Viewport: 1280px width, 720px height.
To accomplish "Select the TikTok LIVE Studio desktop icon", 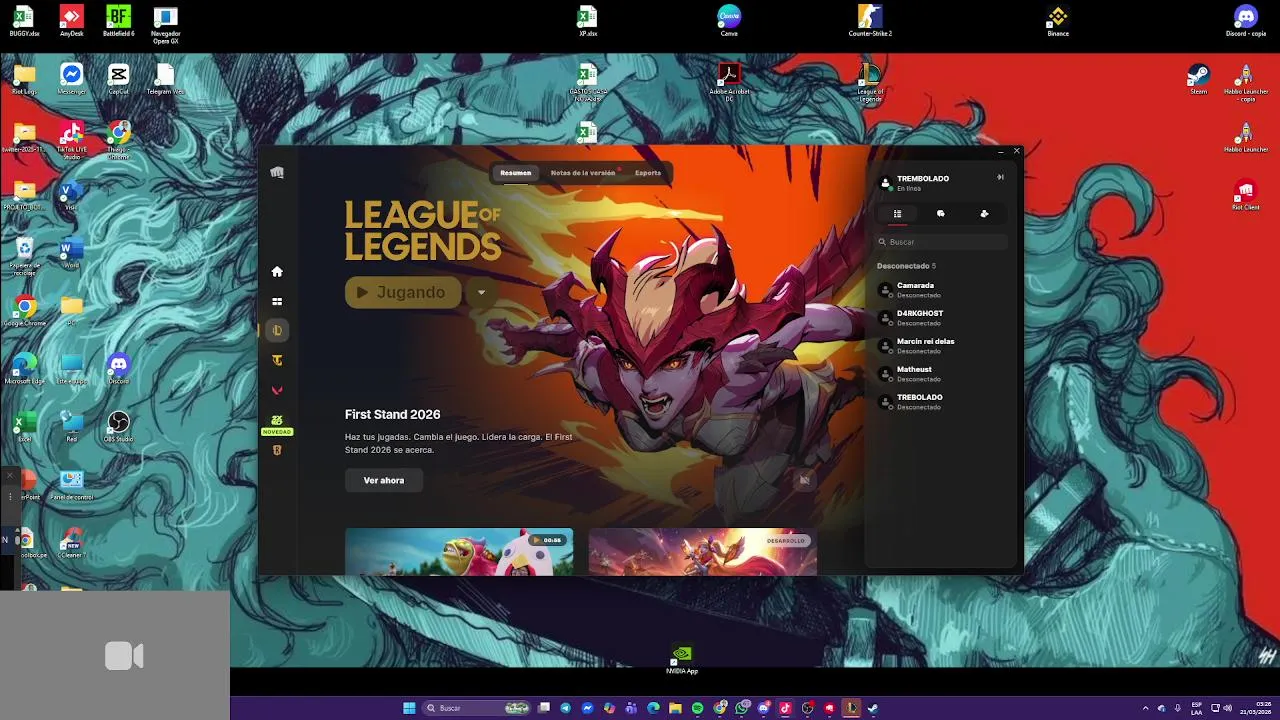I will point(71,140).
